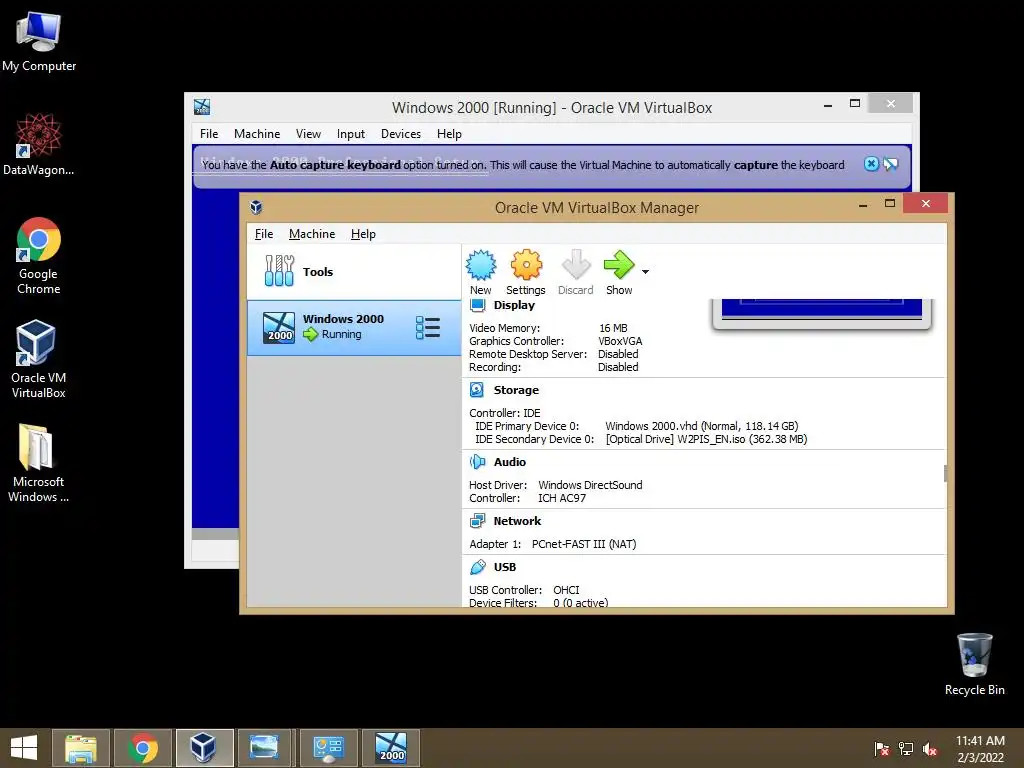Open the Audio section heading link

[x=509, y=462]
